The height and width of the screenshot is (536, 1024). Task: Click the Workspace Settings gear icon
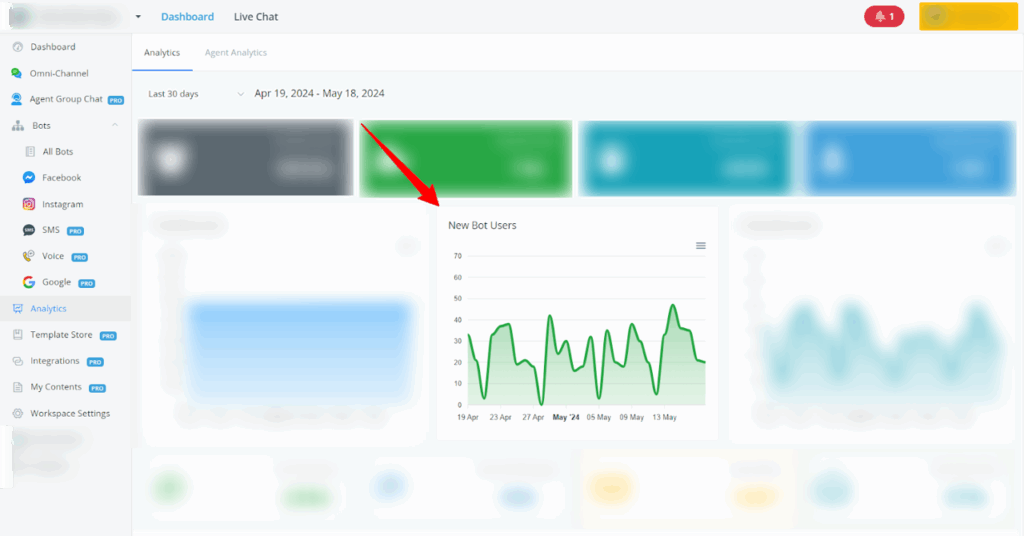(17, 413)
